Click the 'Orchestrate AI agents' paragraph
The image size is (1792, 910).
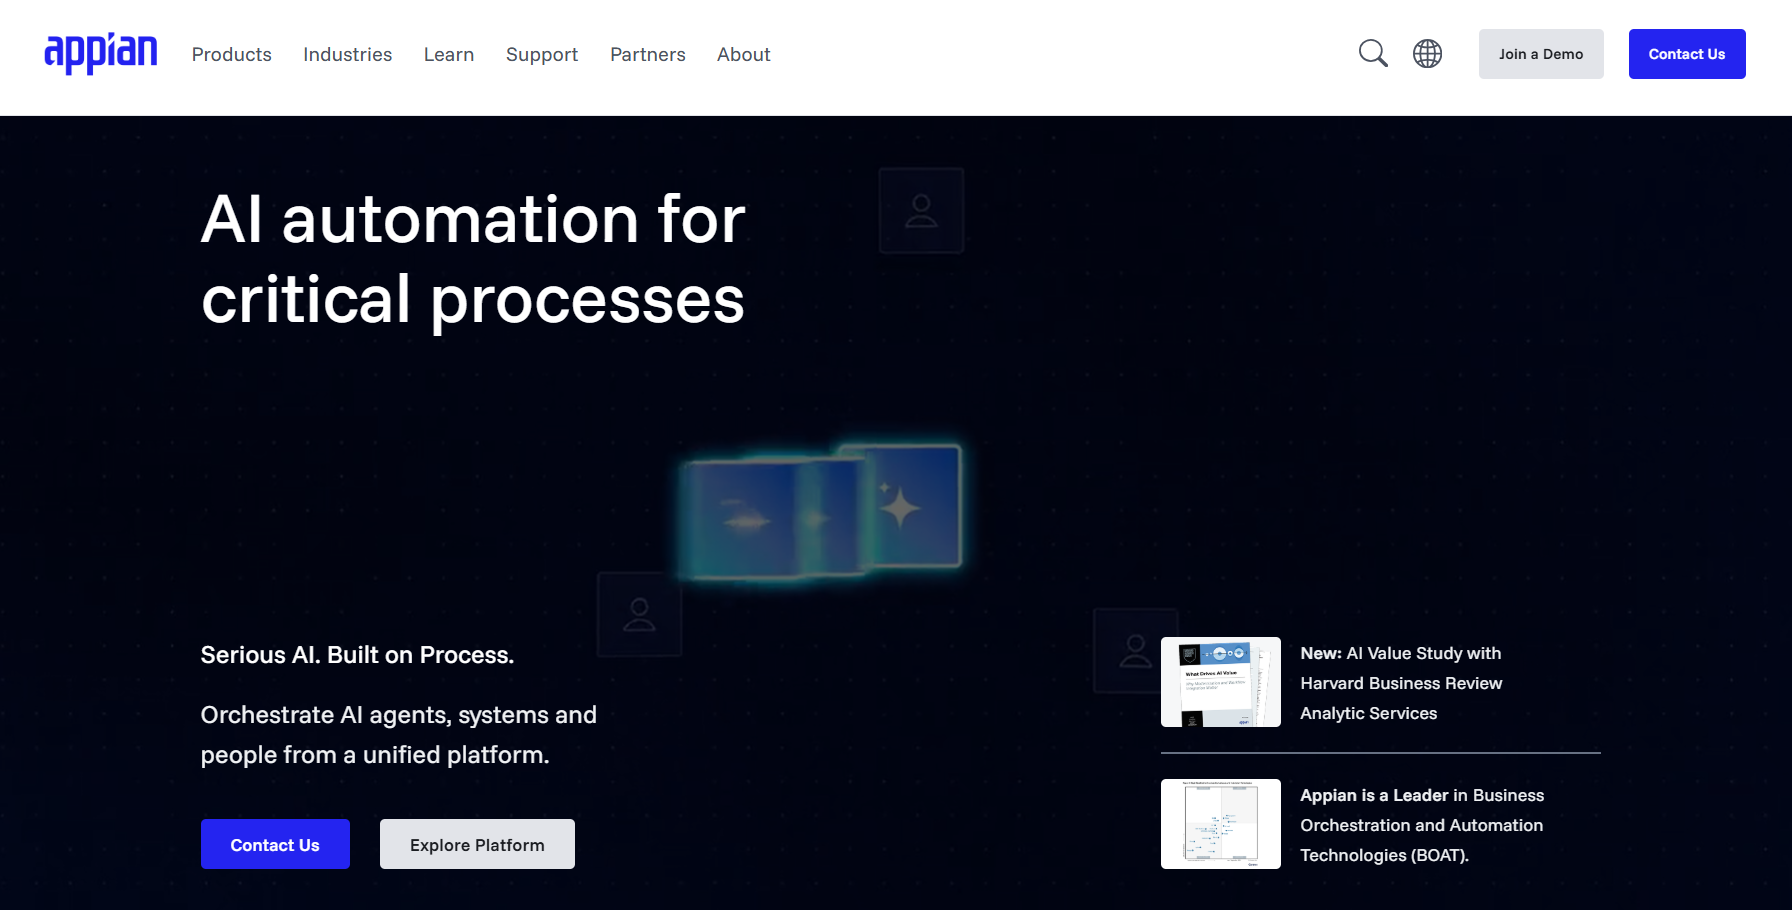pyautogui.click(x=399, y=735)
